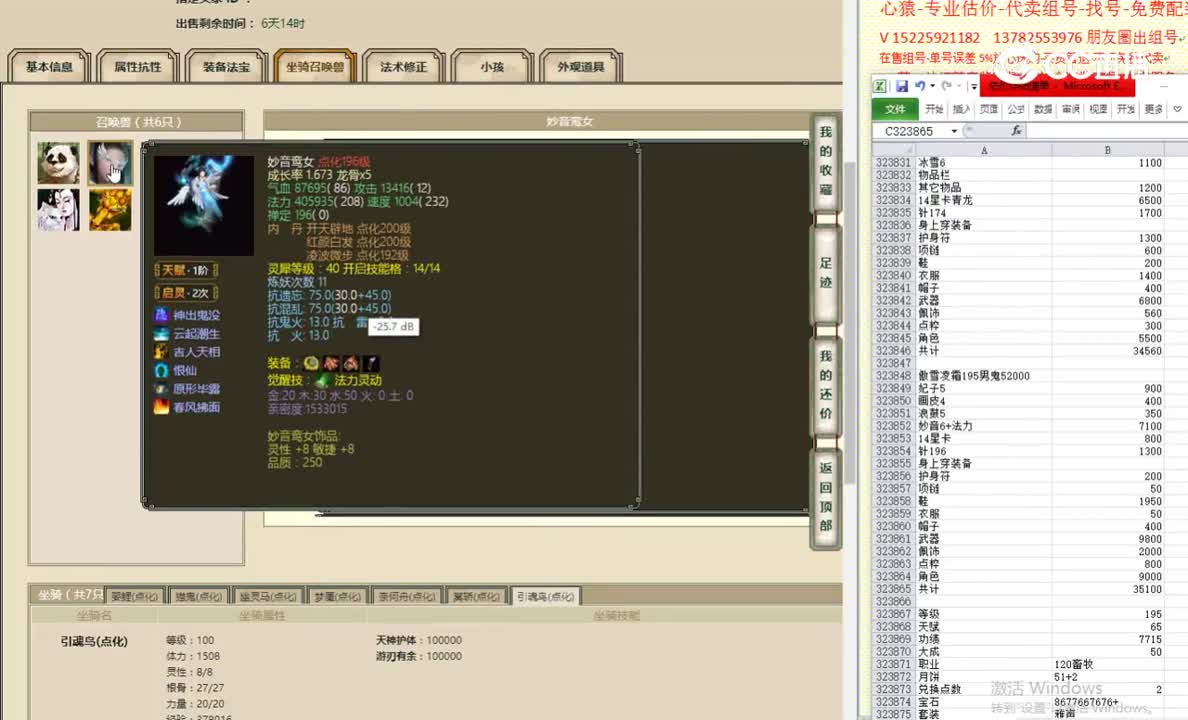Click the 妙音鸾女 pet portrait

[204, 205]
